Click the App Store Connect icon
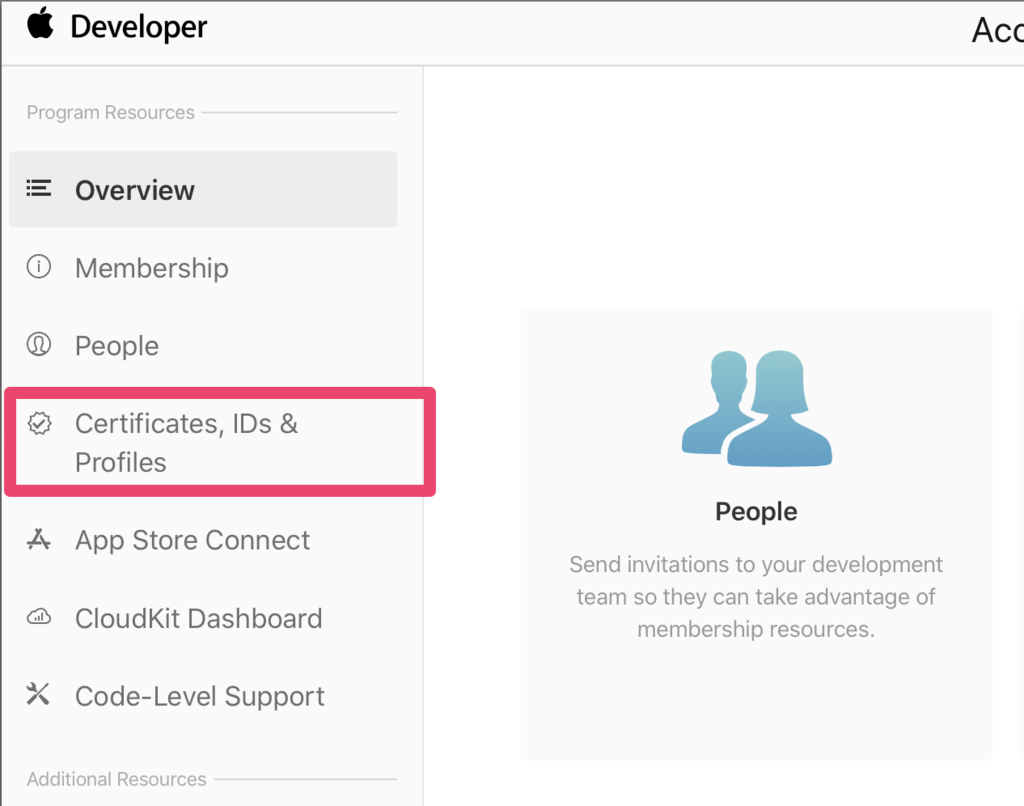 [39, 540]
